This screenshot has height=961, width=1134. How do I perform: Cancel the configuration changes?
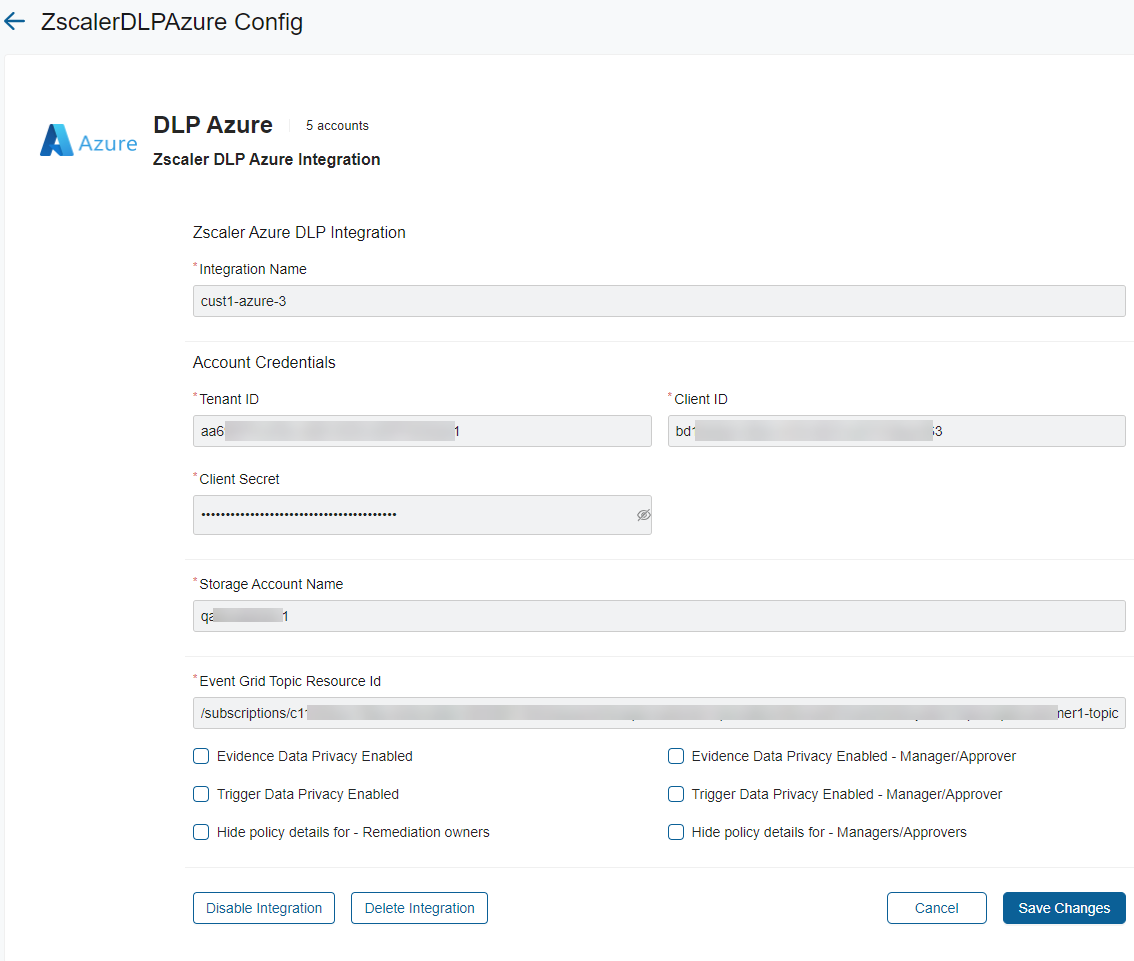click(936, 908)
